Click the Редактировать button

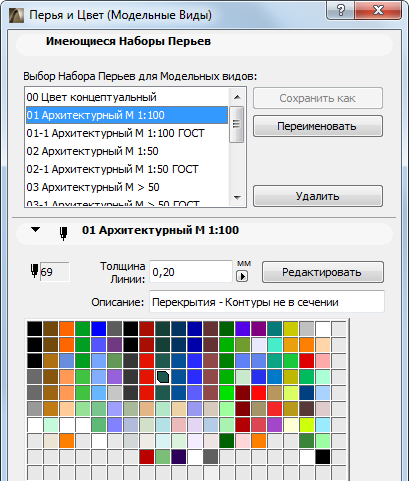[x=323, y=272]
